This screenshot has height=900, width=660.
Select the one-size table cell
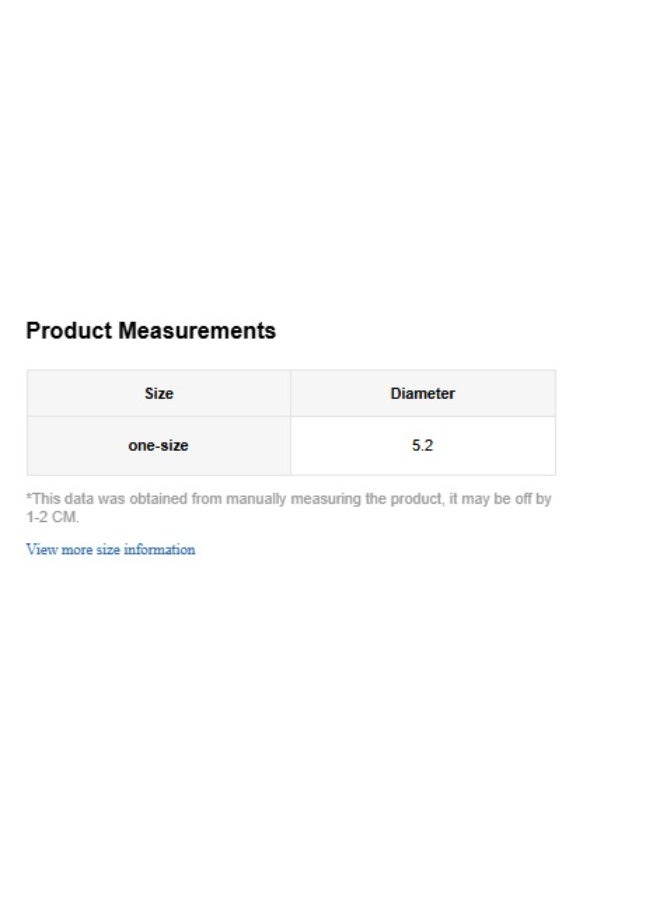point(158,446)
